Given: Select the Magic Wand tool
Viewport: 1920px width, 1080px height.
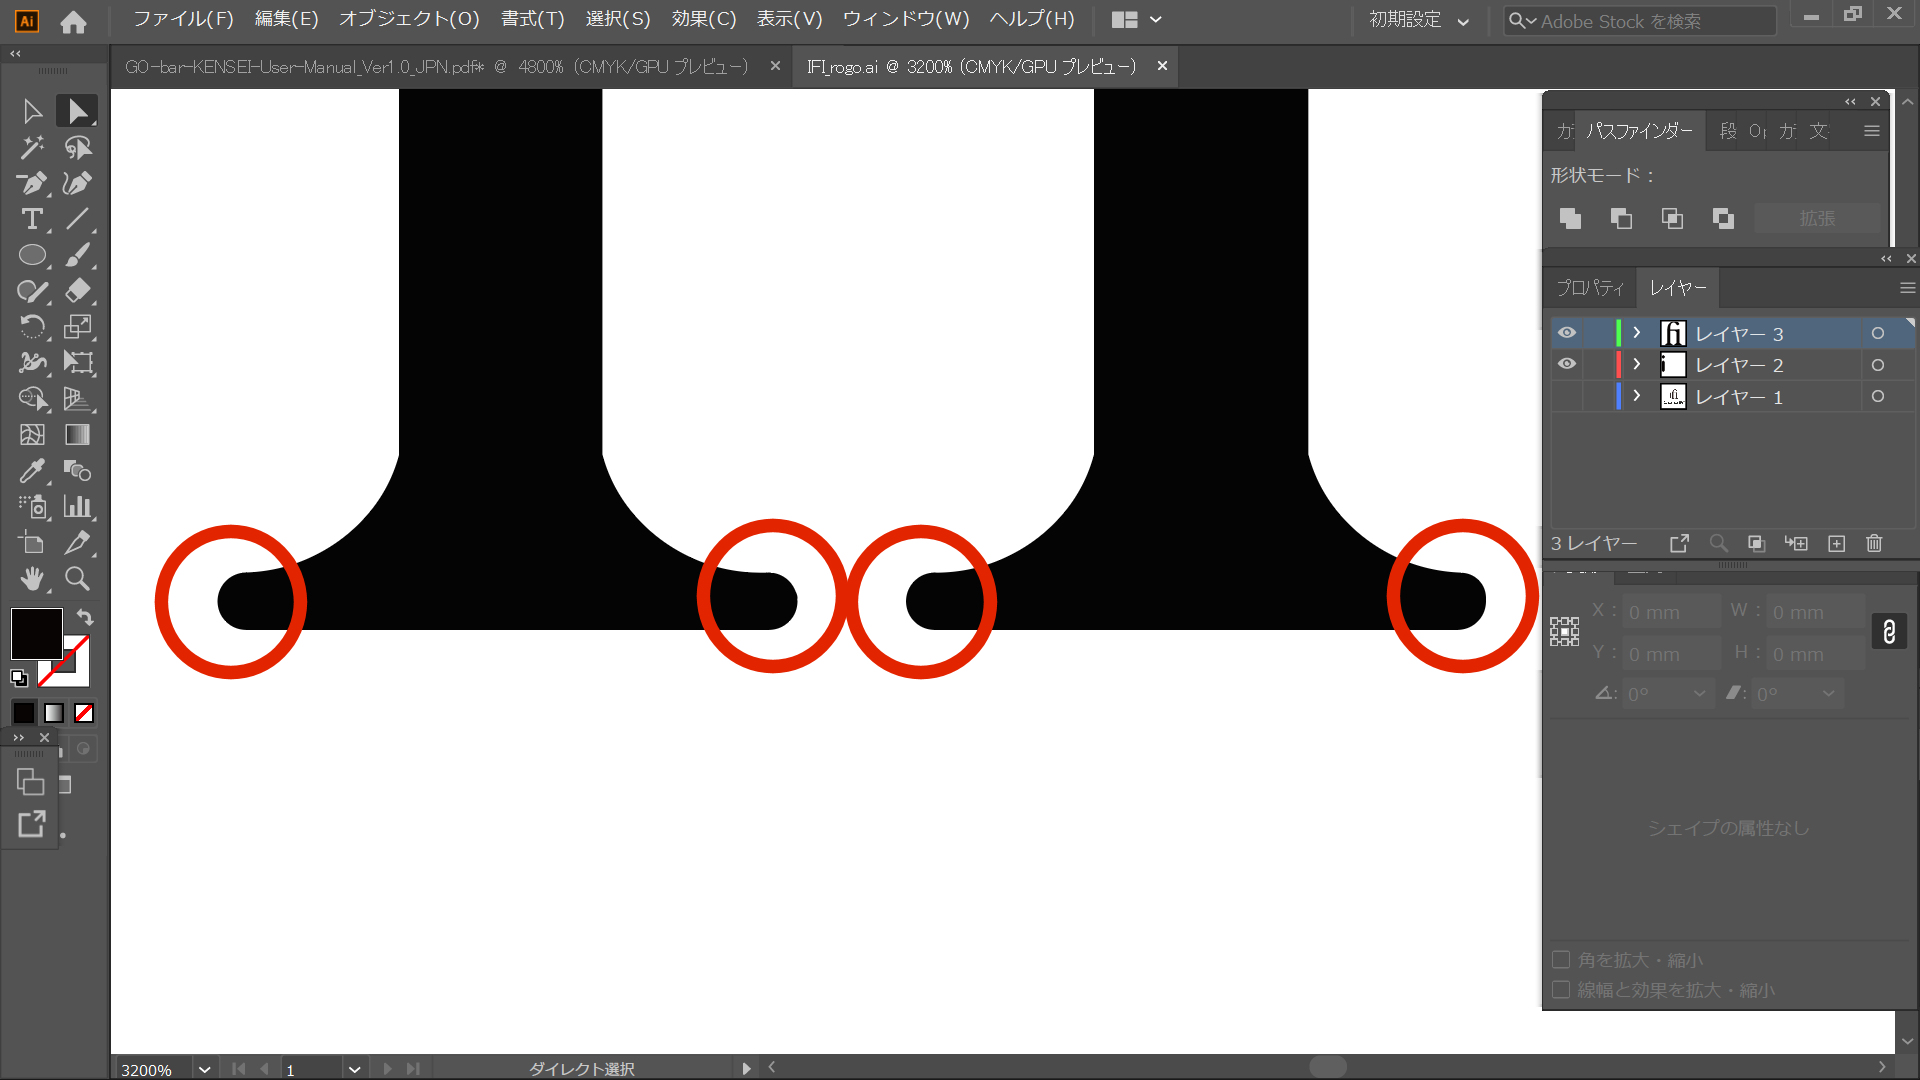Looking at the screenshot, I should 32,148.
